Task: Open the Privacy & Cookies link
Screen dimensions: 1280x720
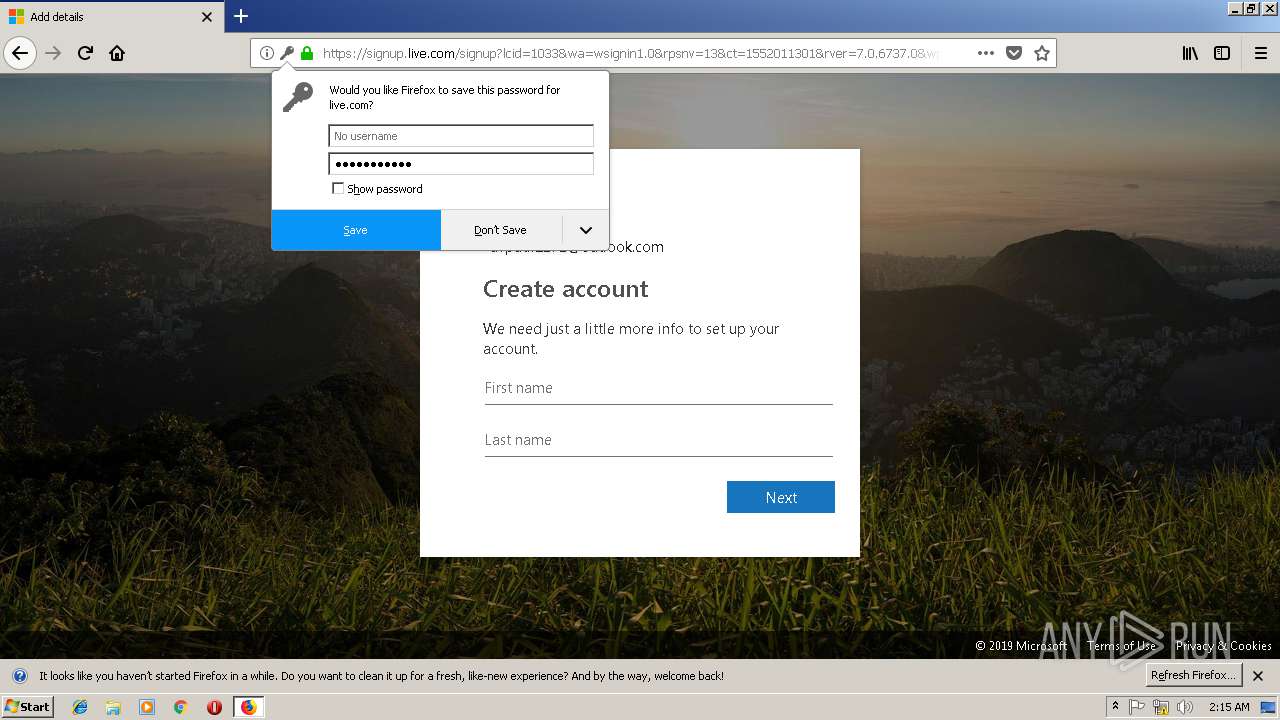Action: coord(1224,646)
